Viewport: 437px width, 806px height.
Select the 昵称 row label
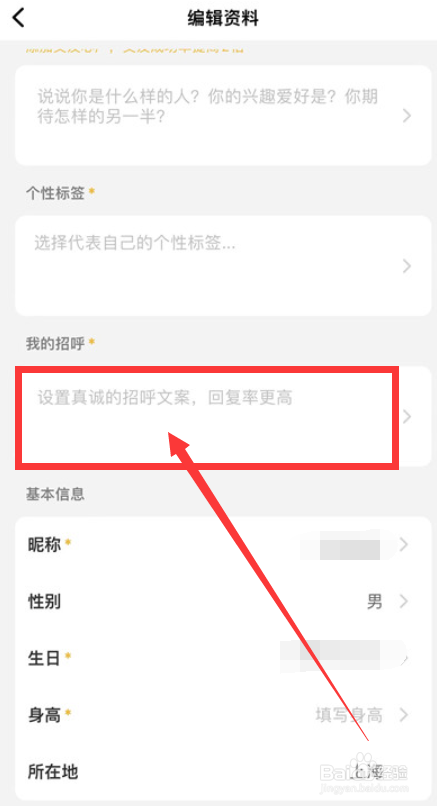coord(44,544)
